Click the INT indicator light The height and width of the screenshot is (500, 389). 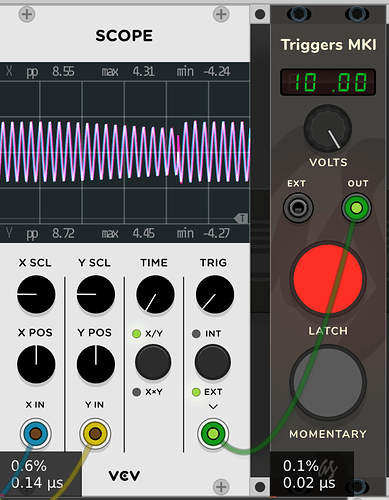196,334
